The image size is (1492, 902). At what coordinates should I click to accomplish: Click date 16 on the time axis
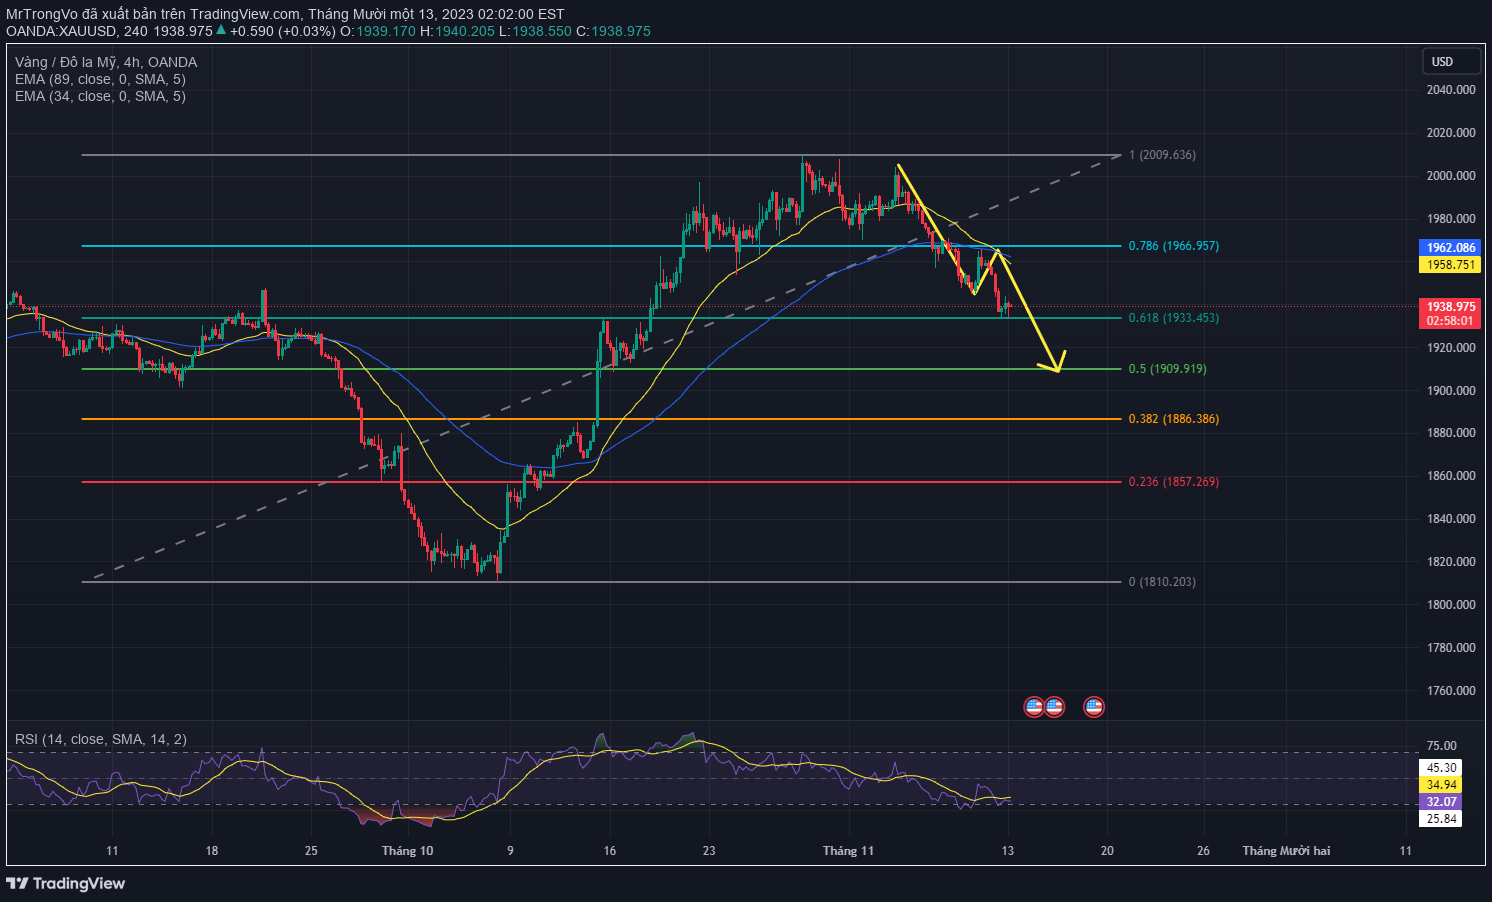[610, 851]
